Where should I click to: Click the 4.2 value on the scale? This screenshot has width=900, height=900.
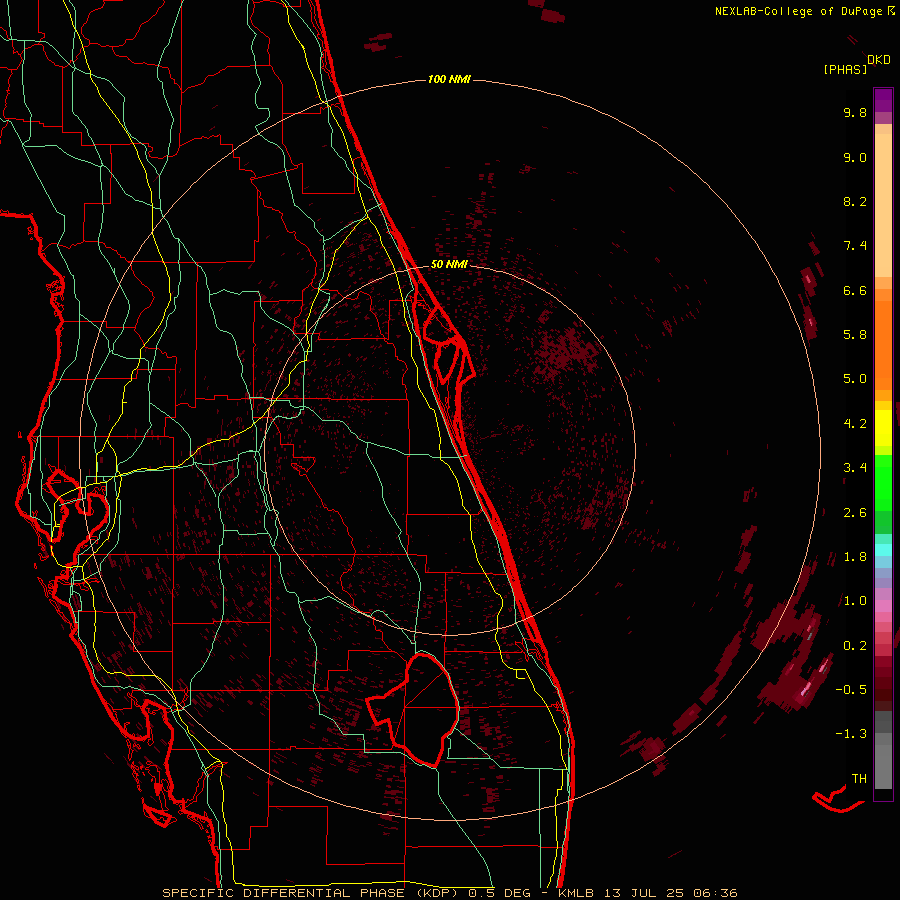click(855, 424)
